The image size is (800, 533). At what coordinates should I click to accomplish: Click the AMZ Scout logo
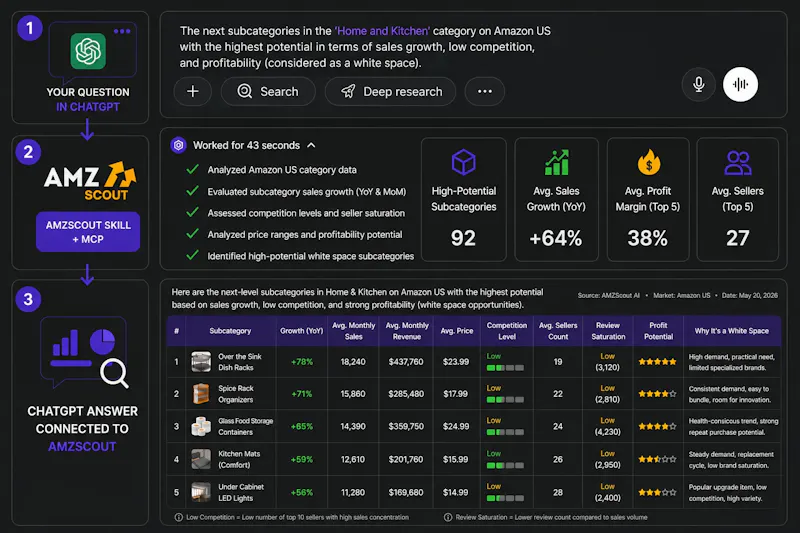coord(90,181)
